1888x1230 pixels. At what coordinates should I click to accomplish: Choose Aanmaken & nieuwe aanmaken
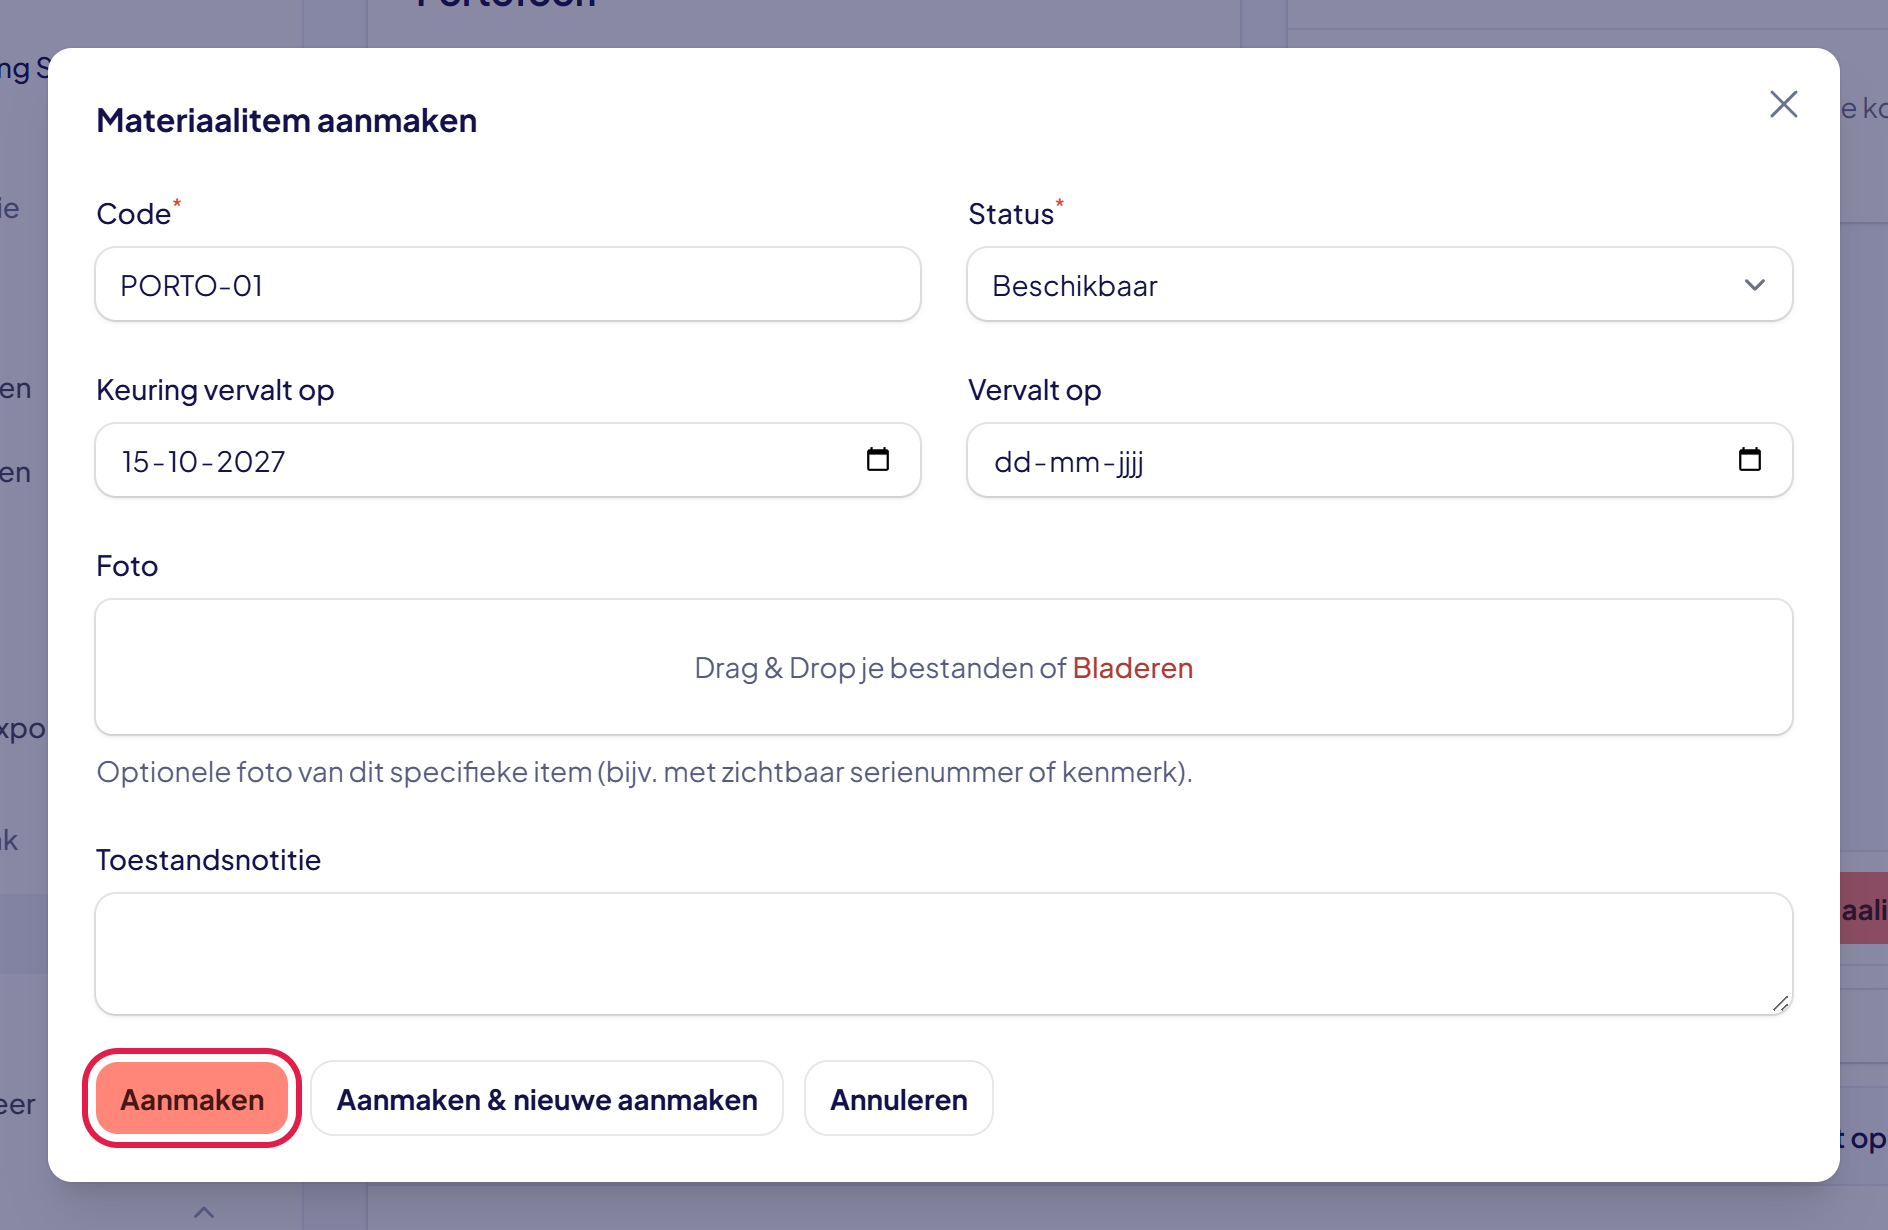coord(547,1099)
